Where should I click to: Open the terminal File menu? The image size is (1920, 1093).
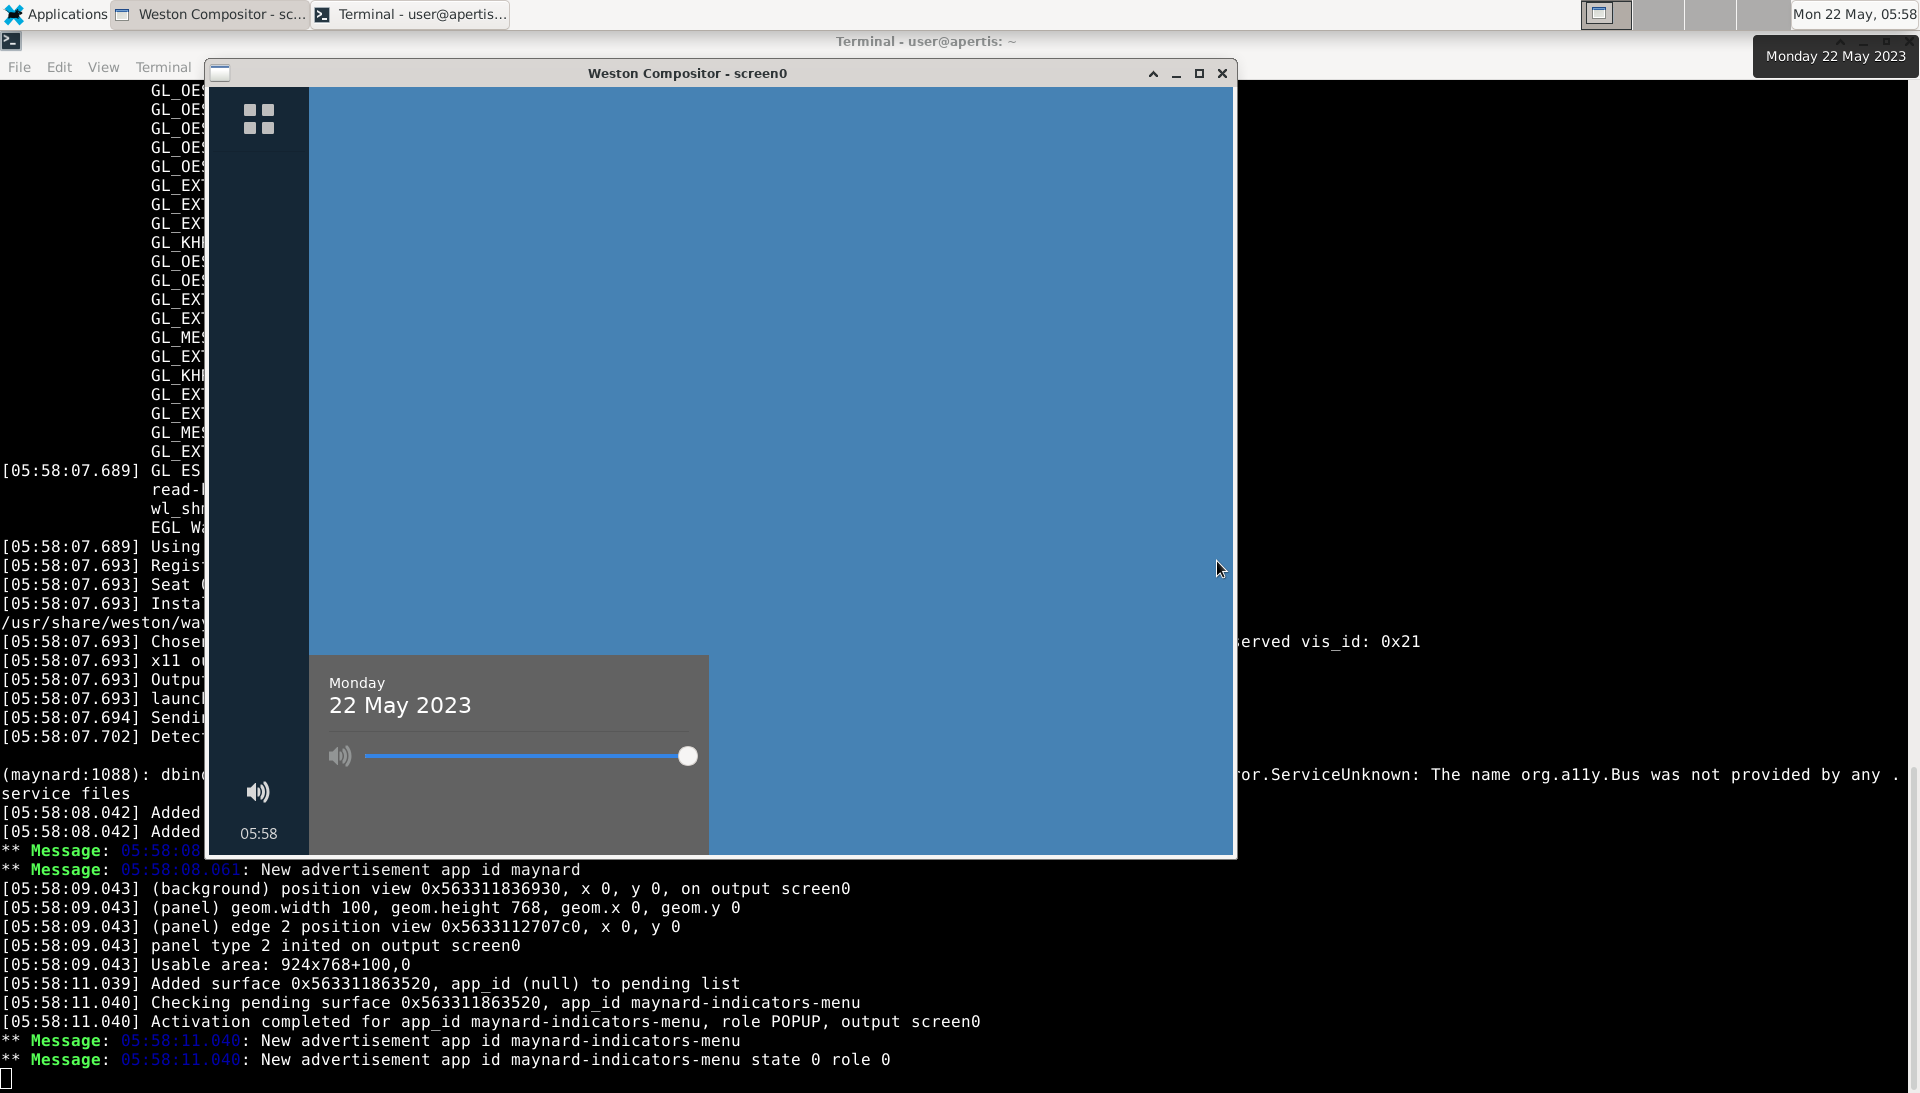point(19,67)
